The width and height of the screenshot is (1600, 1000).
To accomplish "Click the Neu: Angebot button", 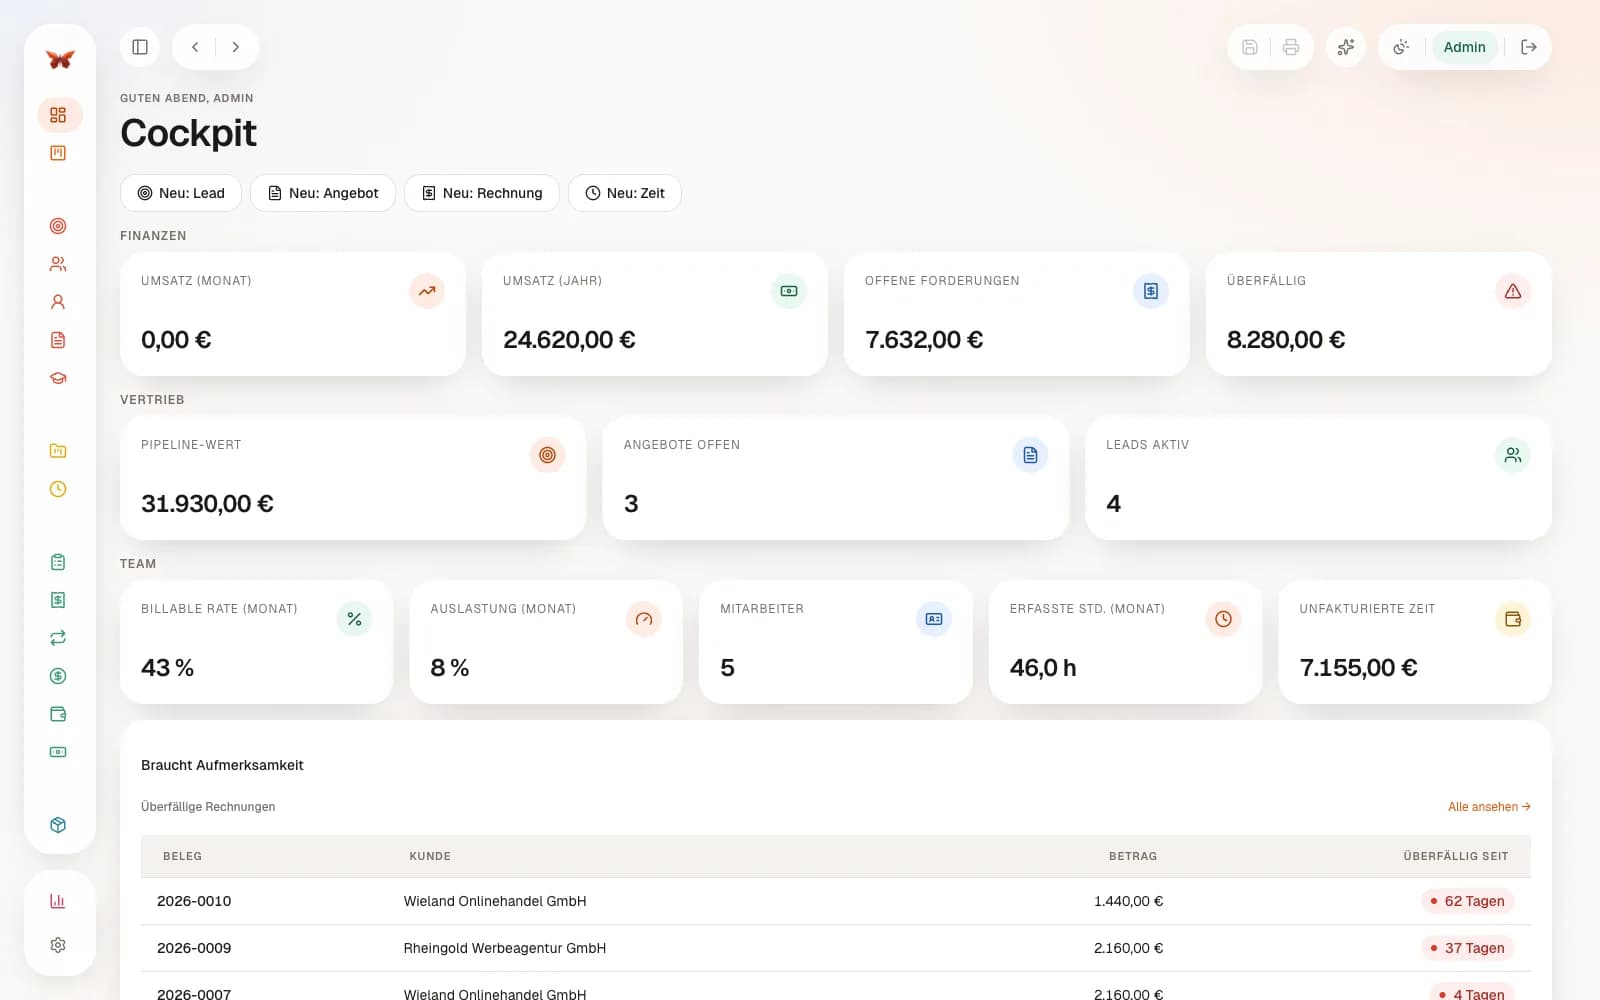I will [x=323, y=193].
